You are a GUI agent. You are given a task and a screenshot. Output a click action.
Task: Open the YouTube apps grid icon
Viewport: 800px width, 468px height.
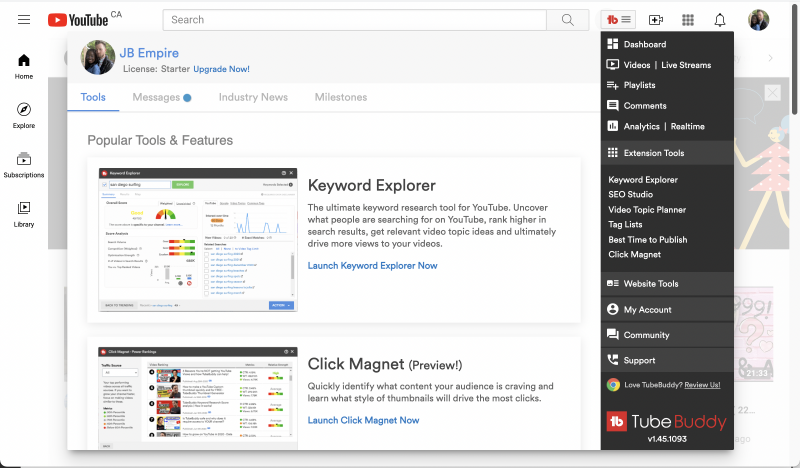point(688,20)
